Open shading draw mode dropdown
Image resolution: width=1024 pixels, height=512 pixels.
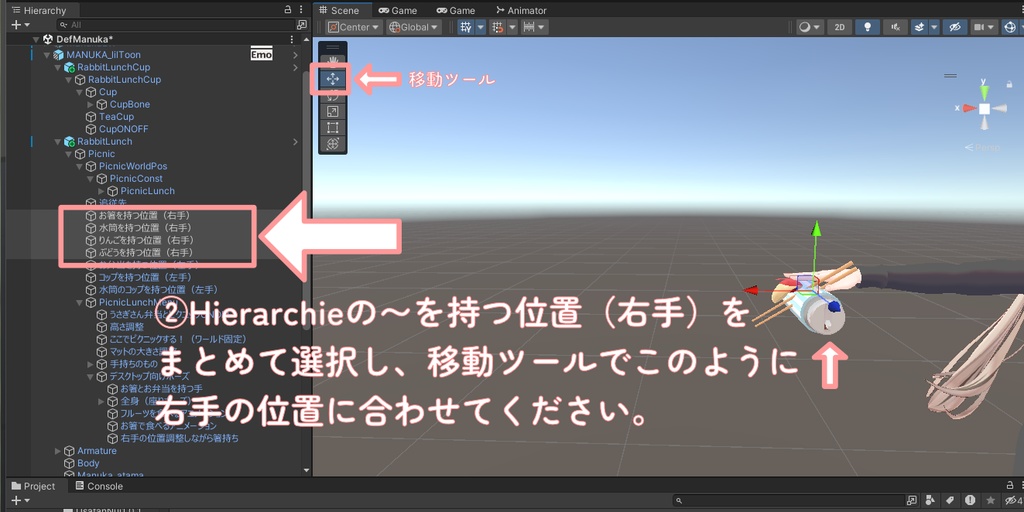point(809,27)
